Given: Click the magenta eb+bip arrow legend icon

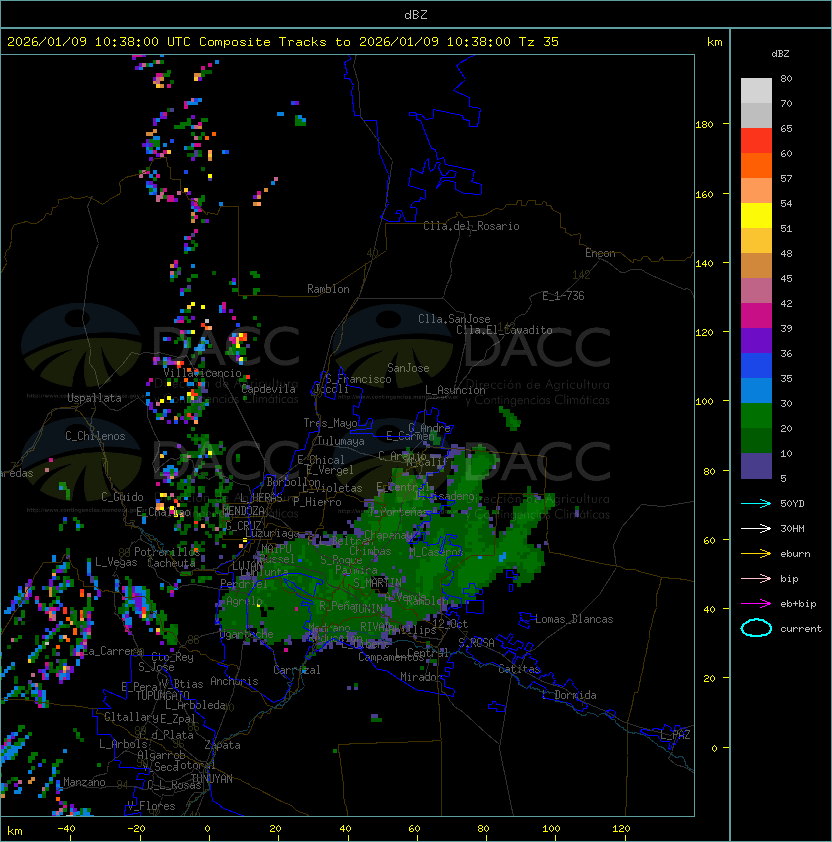Looking at the screenshot, I should (756, 604).
